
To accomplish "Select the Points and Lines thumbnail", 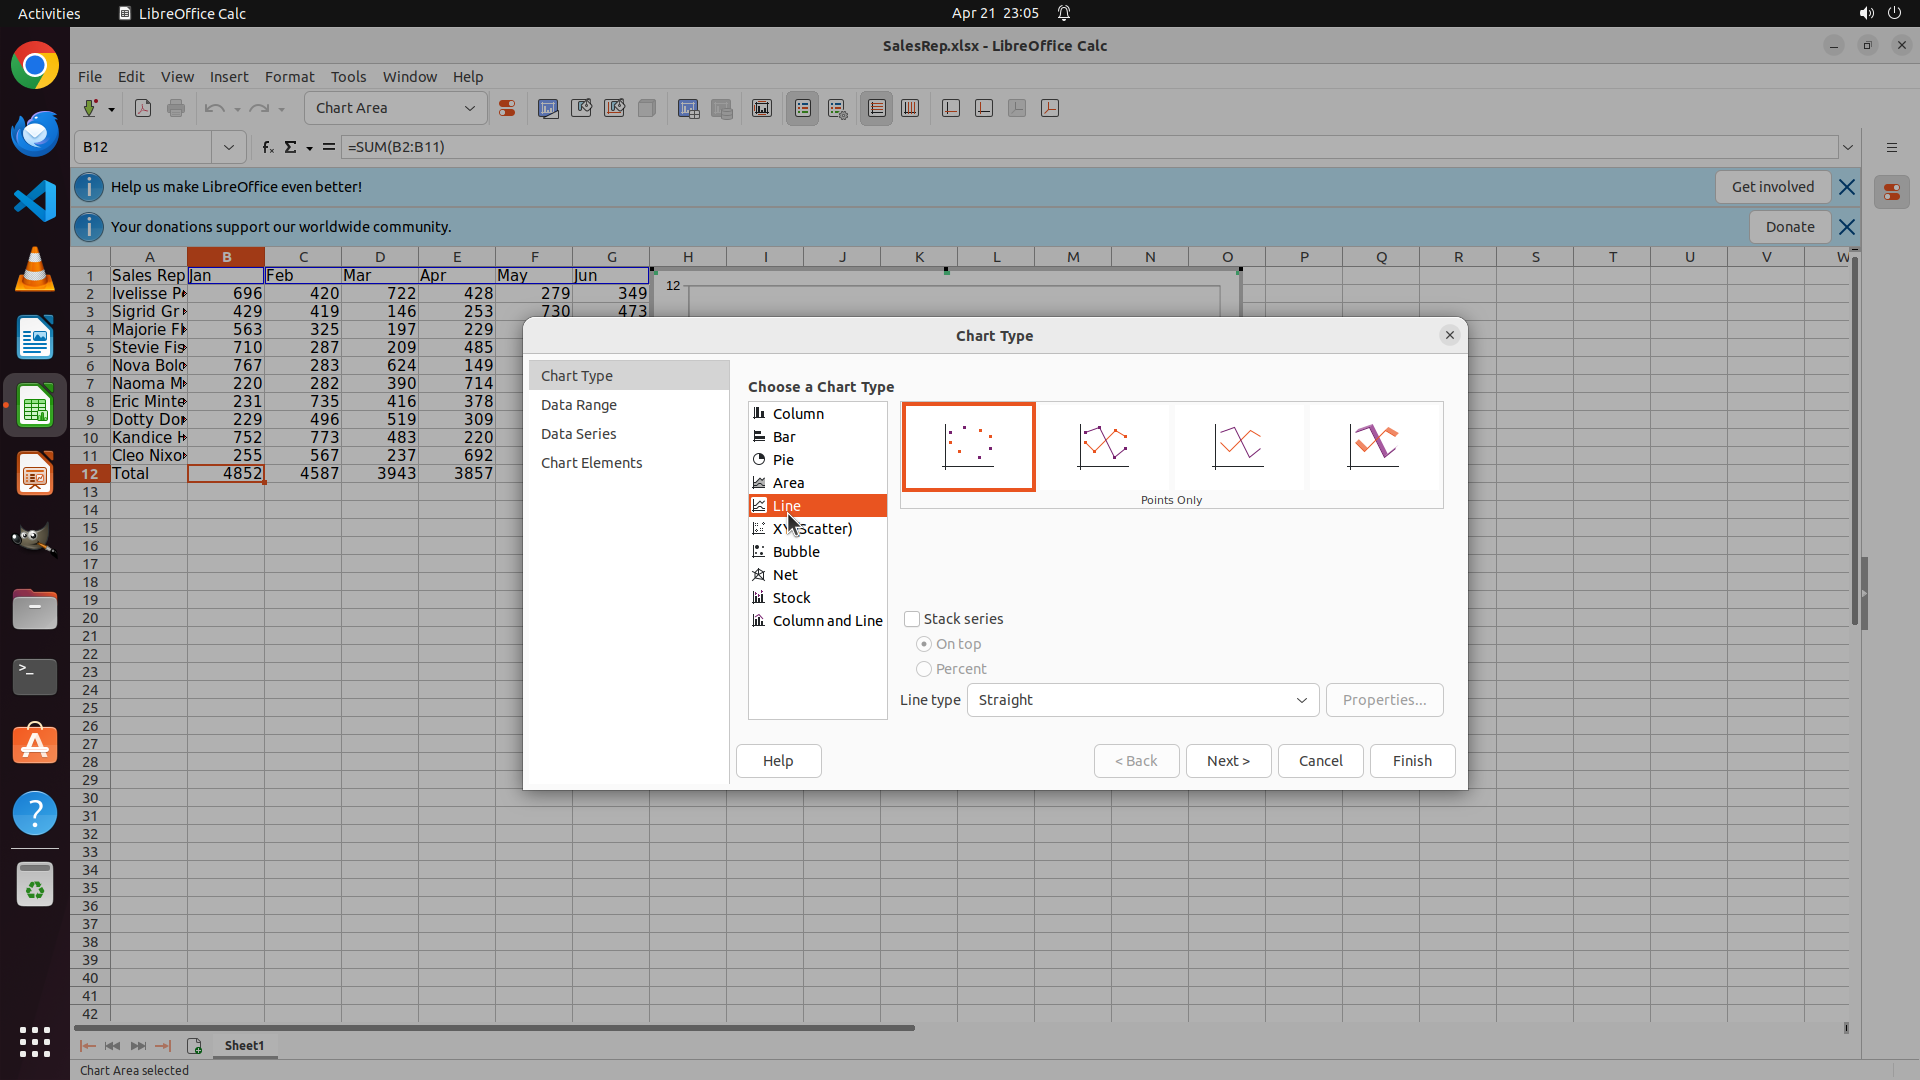I will (1104, 446).
